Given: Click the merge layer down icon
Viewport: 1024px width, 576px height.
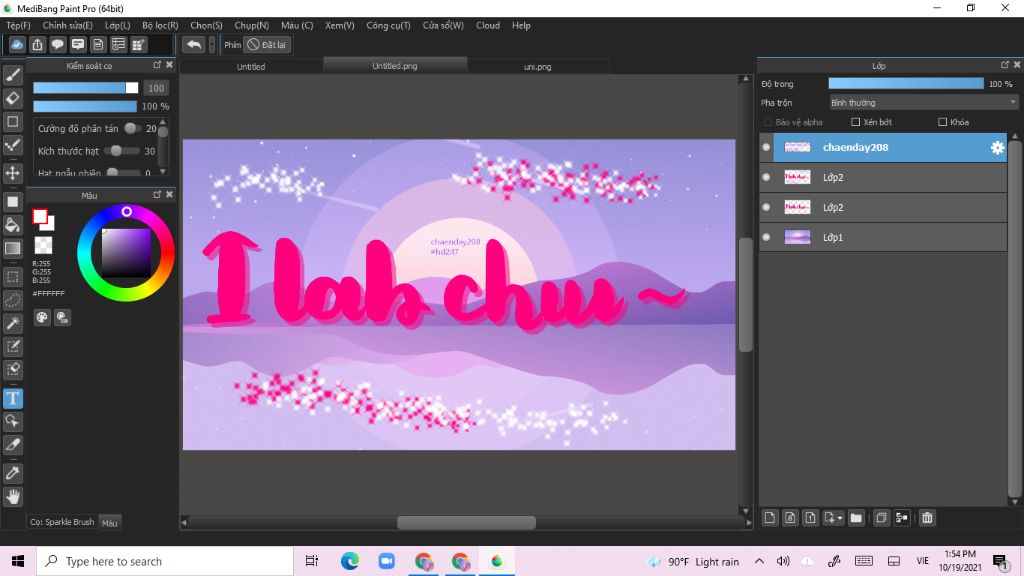Looking at the screenshot, I should [x=902, y=518].
